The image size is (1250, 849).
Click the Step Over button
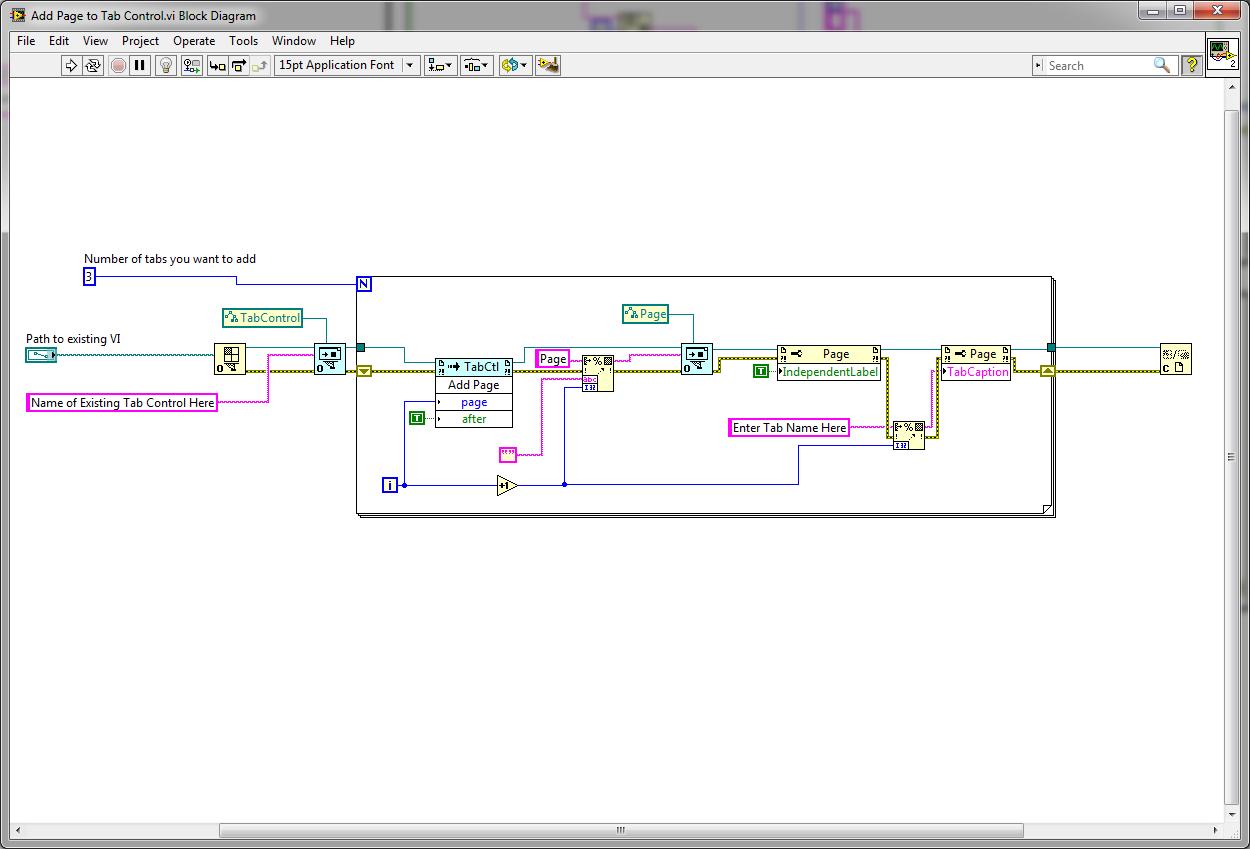(239, 65)
